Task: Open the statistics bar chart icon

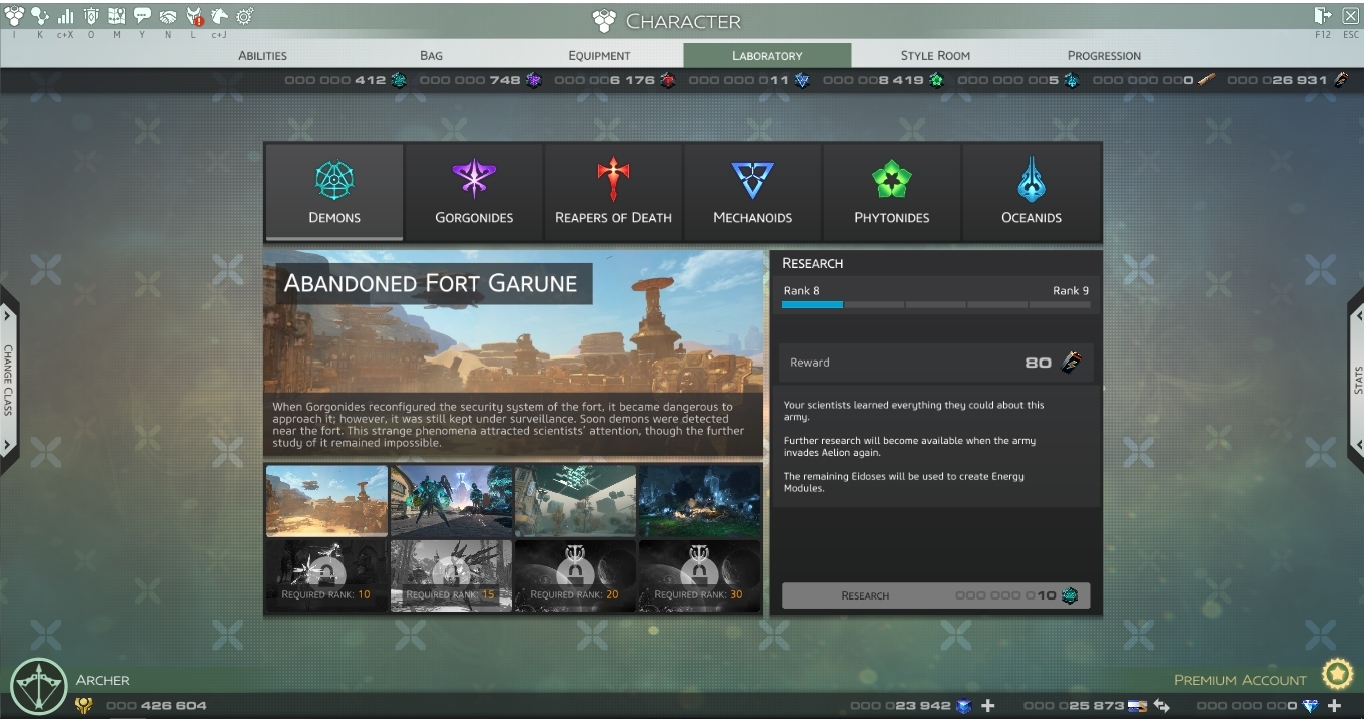Action: (x=65, y=16)
